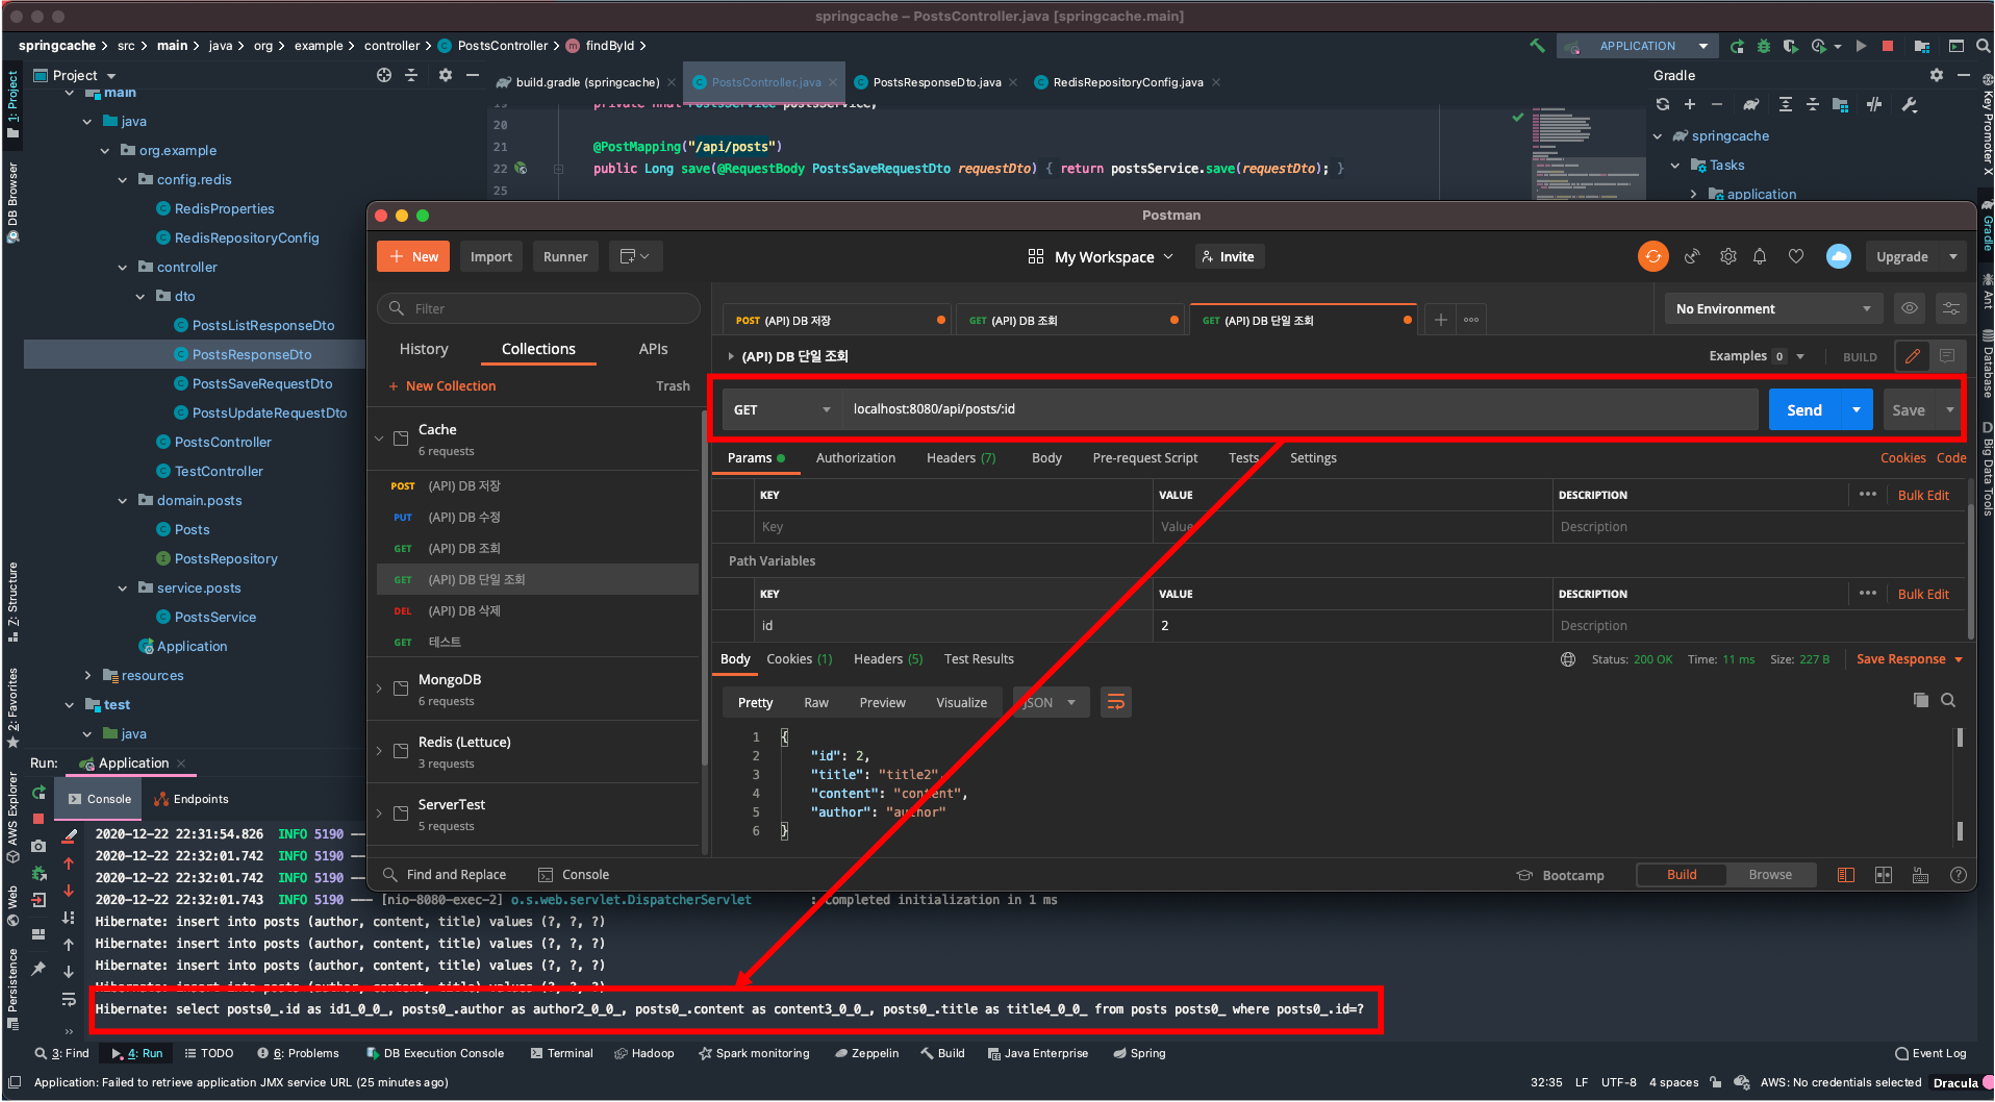Click response body vertical scrollbar
Viewport: 1995px width, 1102px height.
[1959, 738]
